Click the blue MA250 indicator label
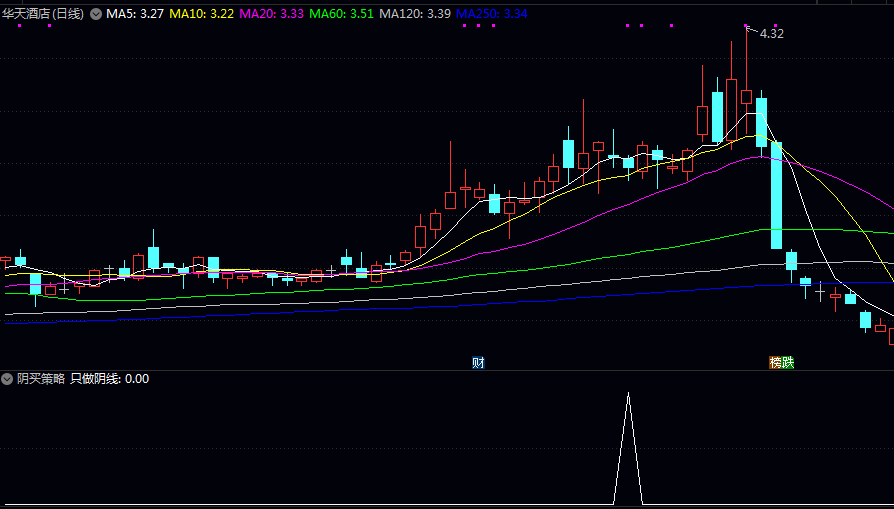The height and width of the screenshot is (509, 894). point(491,14)
